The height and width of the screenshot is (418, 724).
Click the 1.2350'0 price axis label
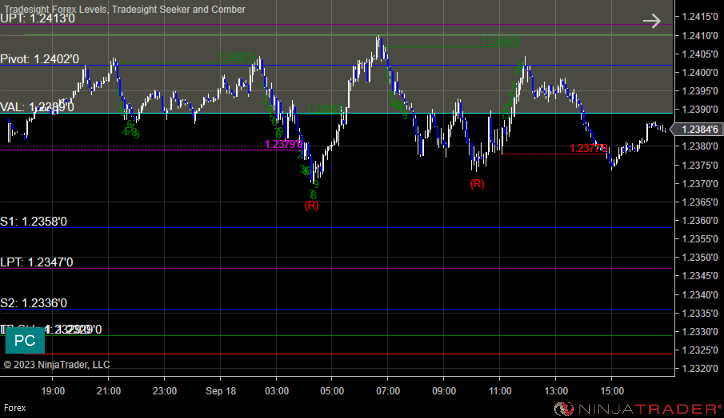(x=700, y=257)
